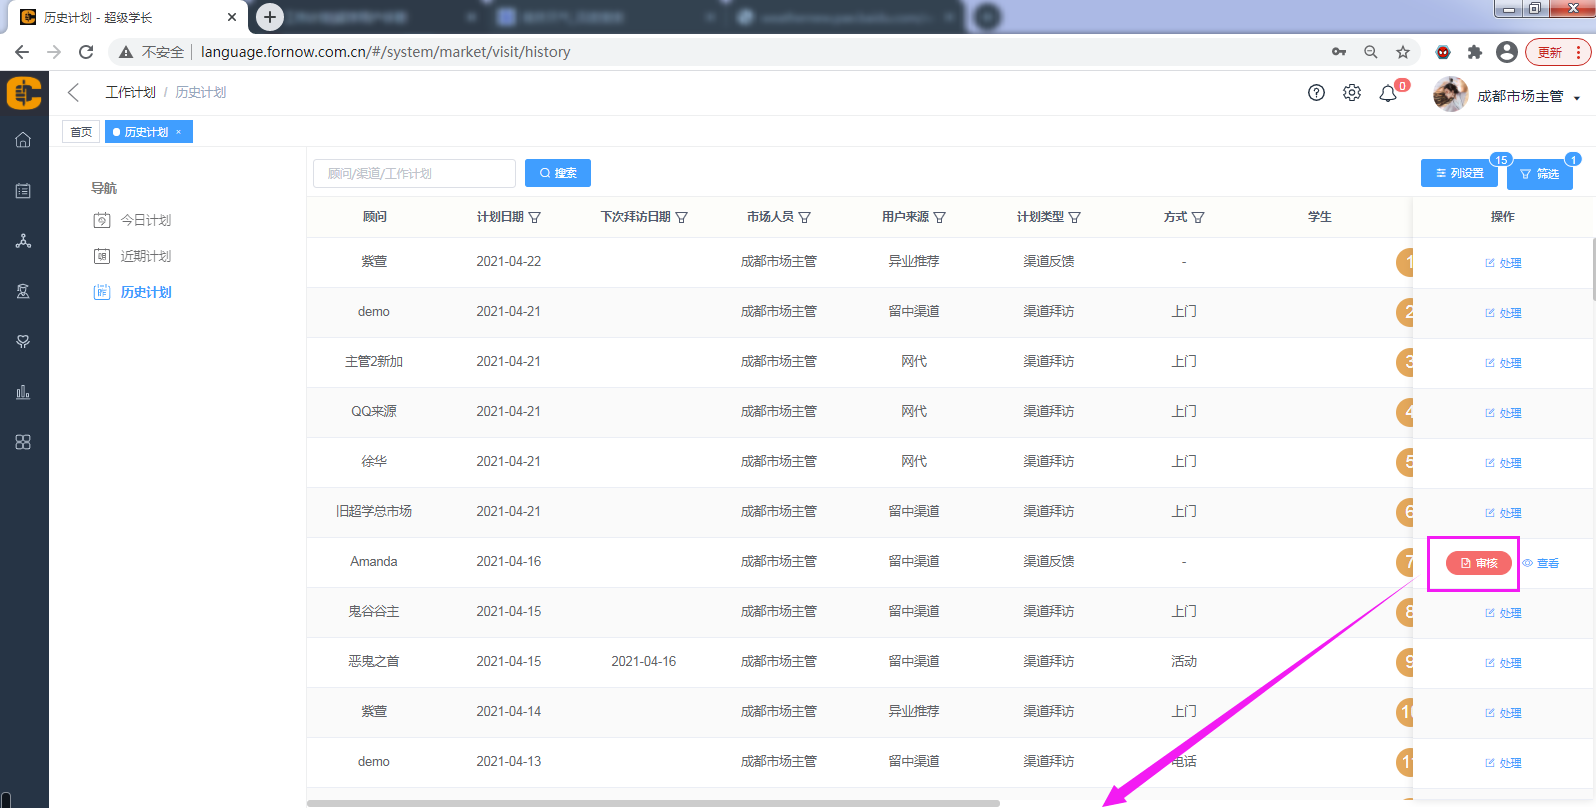Switch to the 首页 tab
Screen dimensions: 1596x808
[x=81, y=132]
